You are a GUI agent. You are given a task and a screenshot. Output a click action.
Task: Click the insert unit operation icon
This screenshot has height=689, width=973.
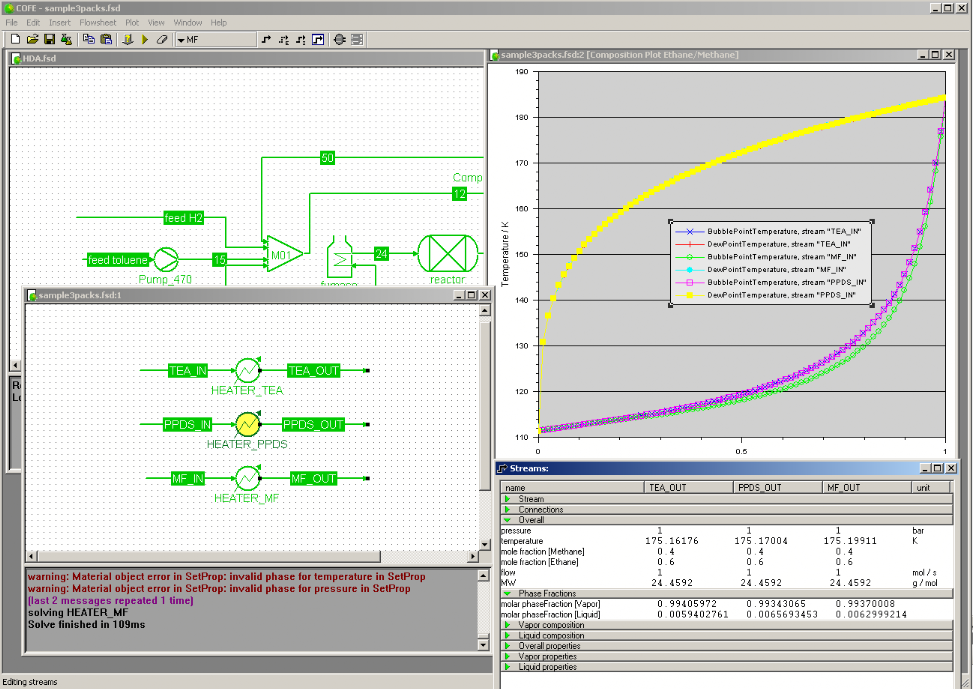339,39
